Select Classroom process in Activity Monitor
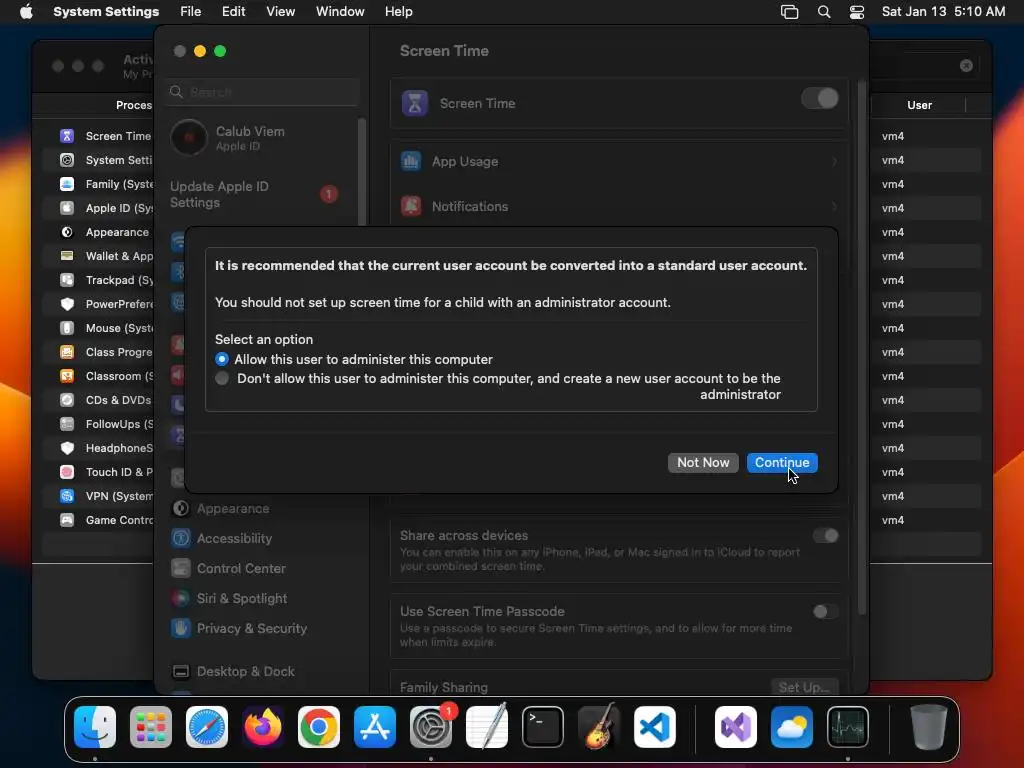The image size is (1024, 768). pyautogui.click(x=104, y=376)
